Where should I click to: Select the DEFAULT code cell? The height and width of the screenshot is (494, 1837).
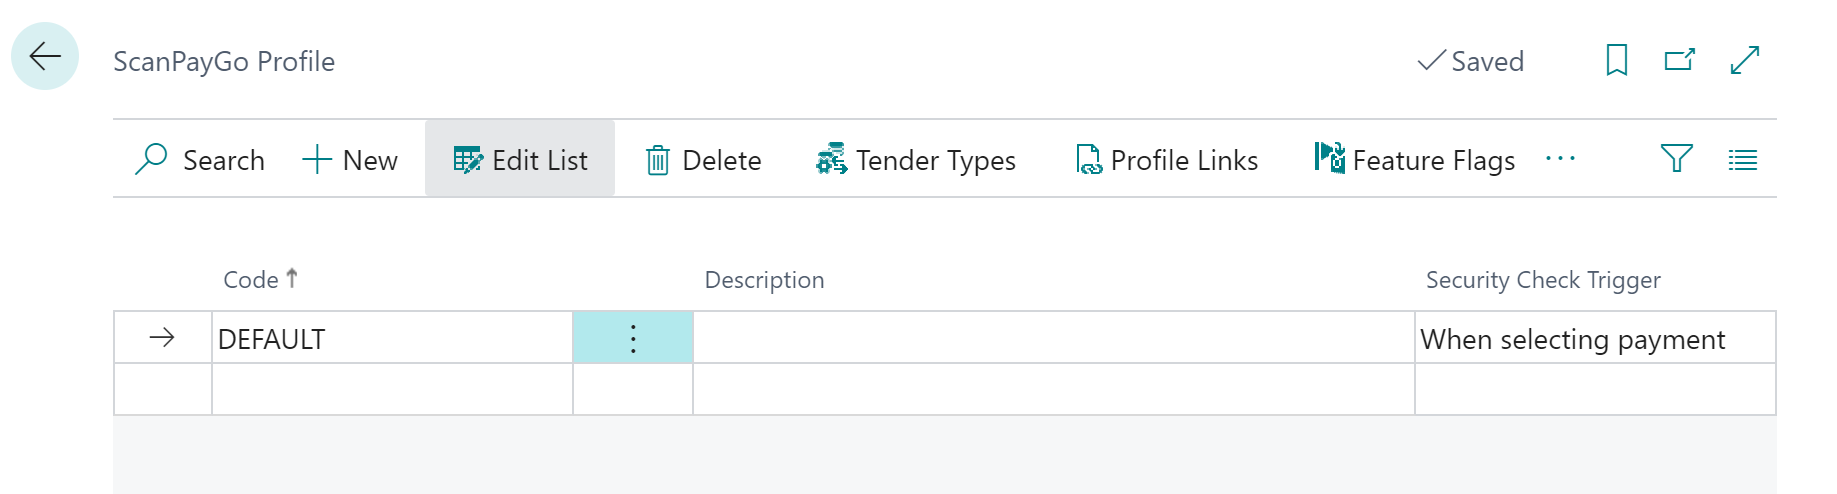click(x=390, y=339)
